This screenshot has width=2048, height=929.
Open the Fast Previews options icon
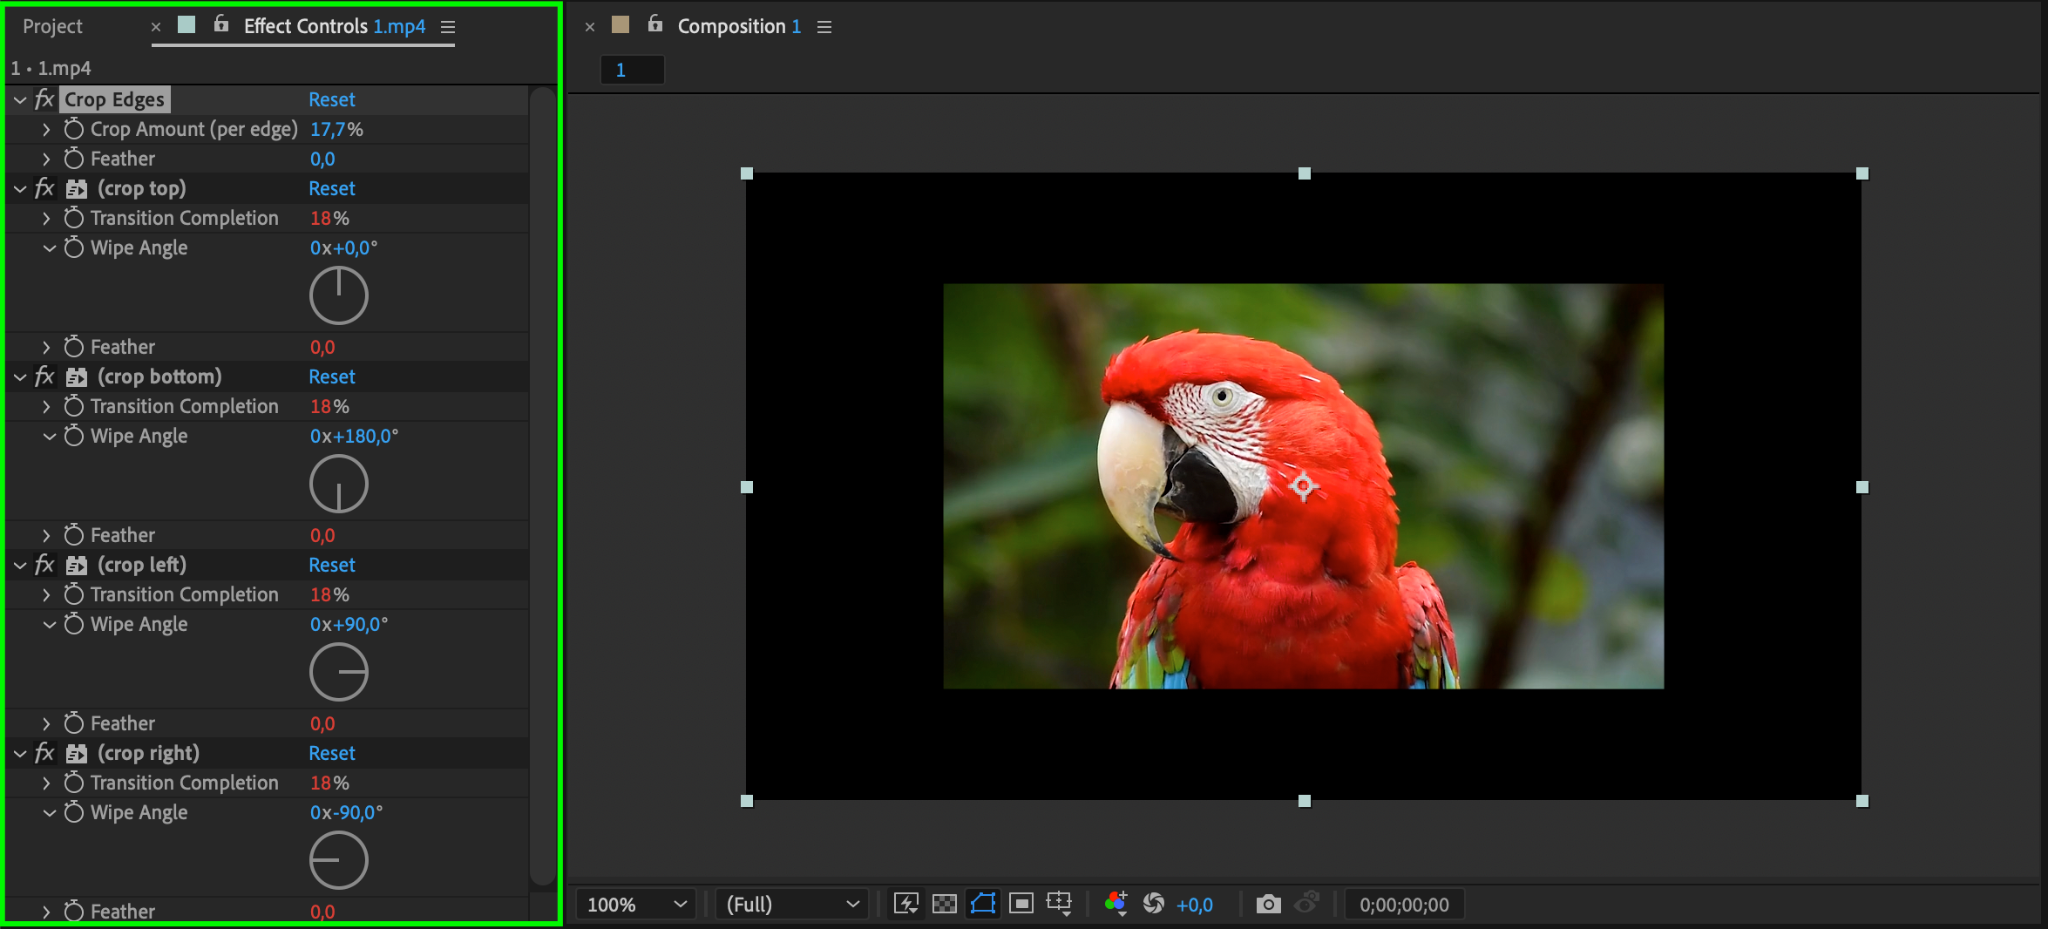click(906, 904)
